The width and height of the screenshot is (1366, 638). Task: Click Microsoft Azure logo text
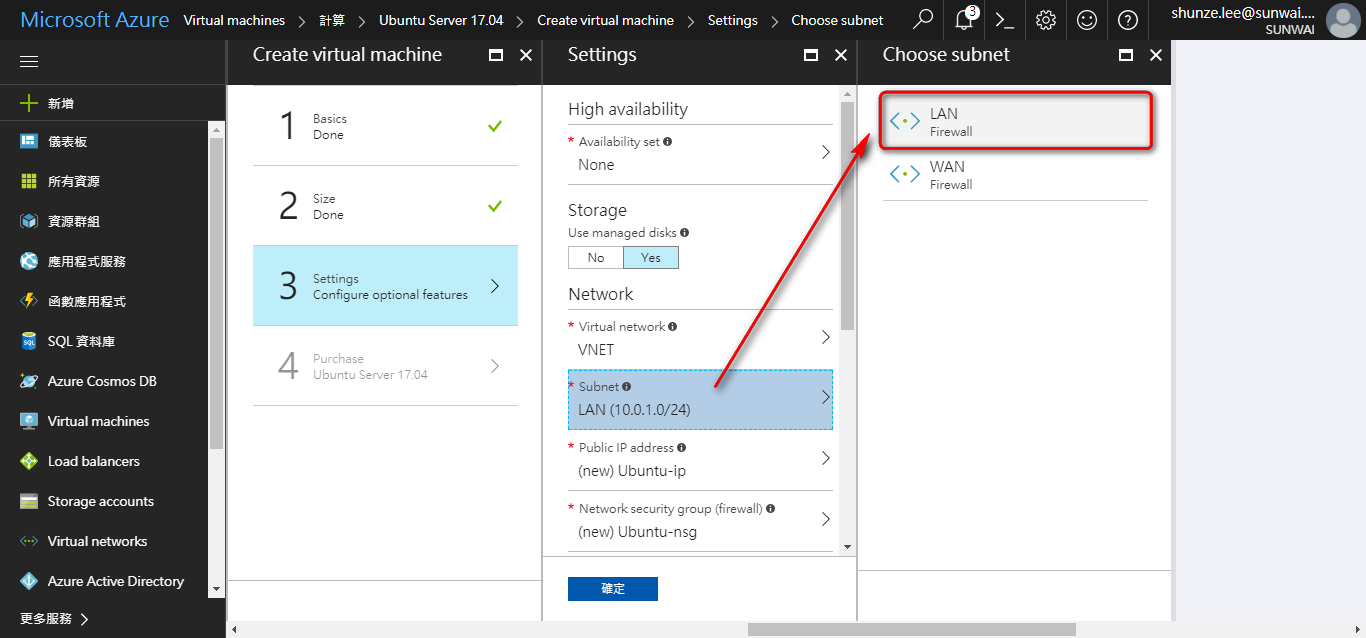click(x=95, y=20)
